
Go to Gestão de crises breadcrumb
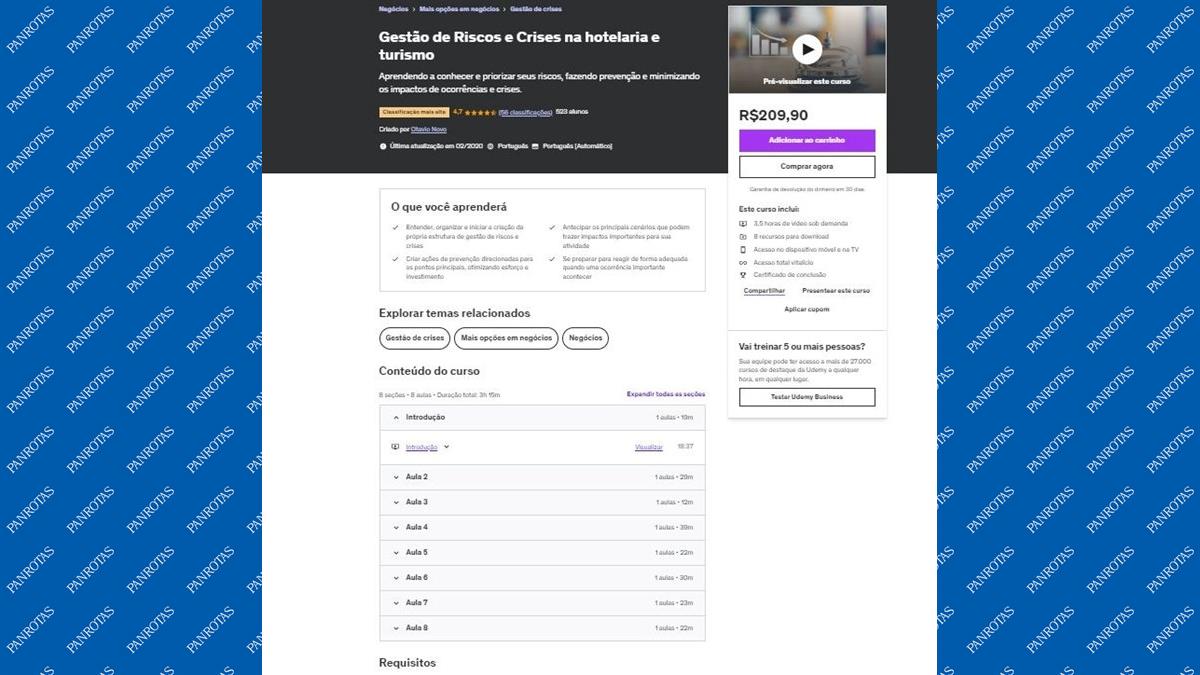[x=536, y=9]
